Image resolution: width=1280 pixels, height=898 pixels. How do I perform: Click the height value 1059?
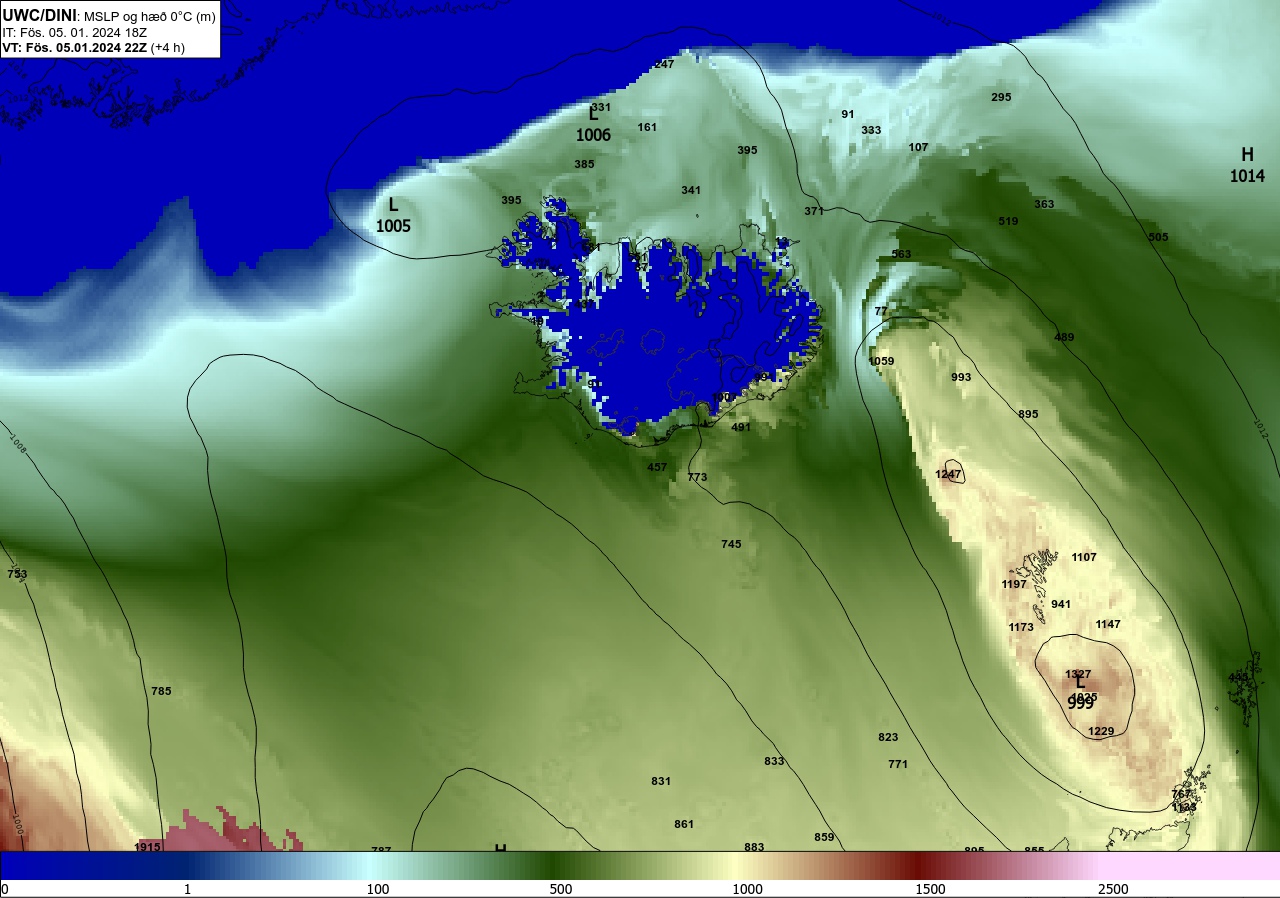[x=882, y=361]
